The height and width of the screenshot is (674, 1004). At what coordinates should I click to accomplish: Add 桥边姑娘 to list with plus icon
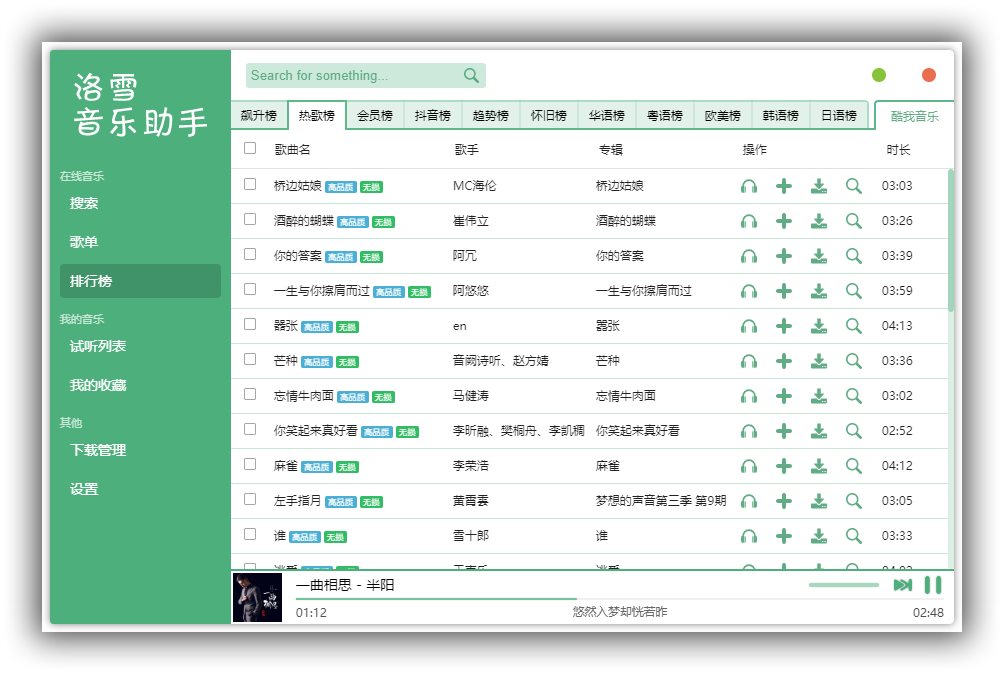(x=784, y=186)
